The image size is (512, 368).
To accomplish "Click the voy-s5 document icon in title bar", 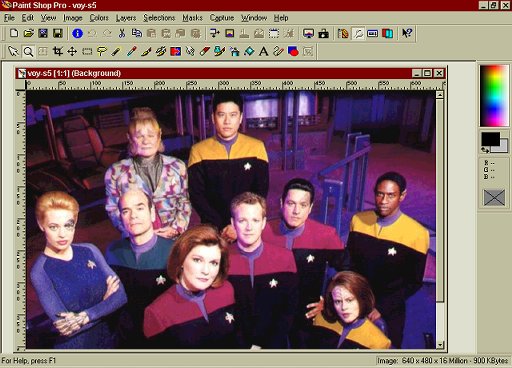I will click(x=22, y=73).
